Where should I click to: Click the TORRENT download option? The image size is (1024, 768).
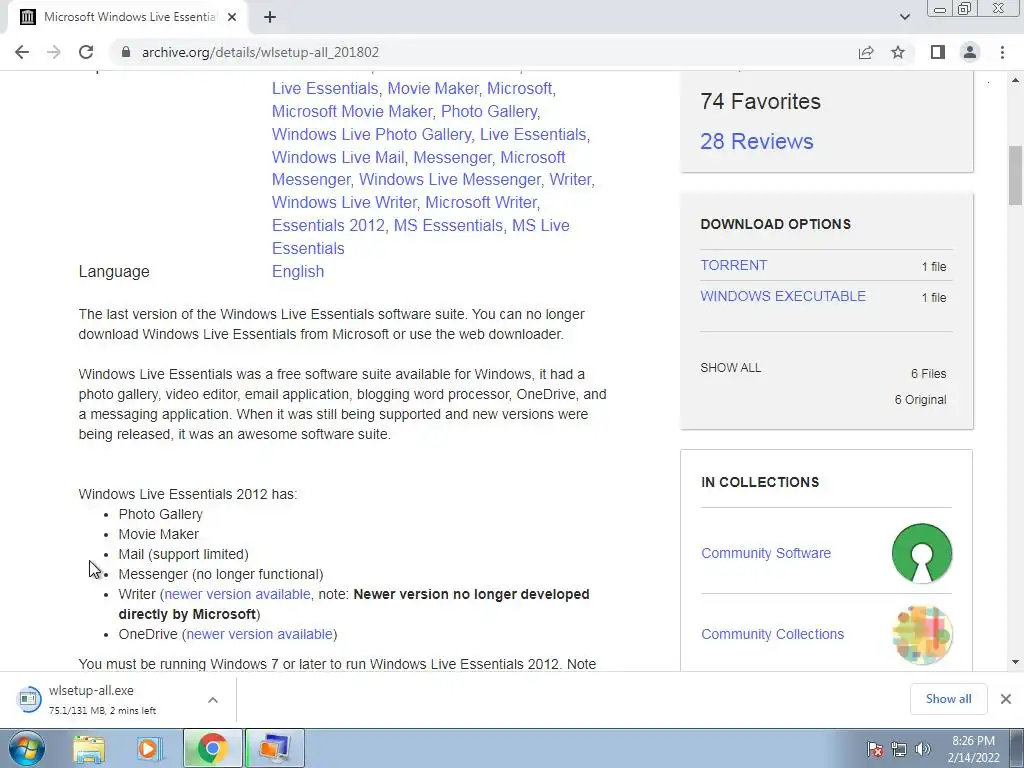[x=733, y=265]
